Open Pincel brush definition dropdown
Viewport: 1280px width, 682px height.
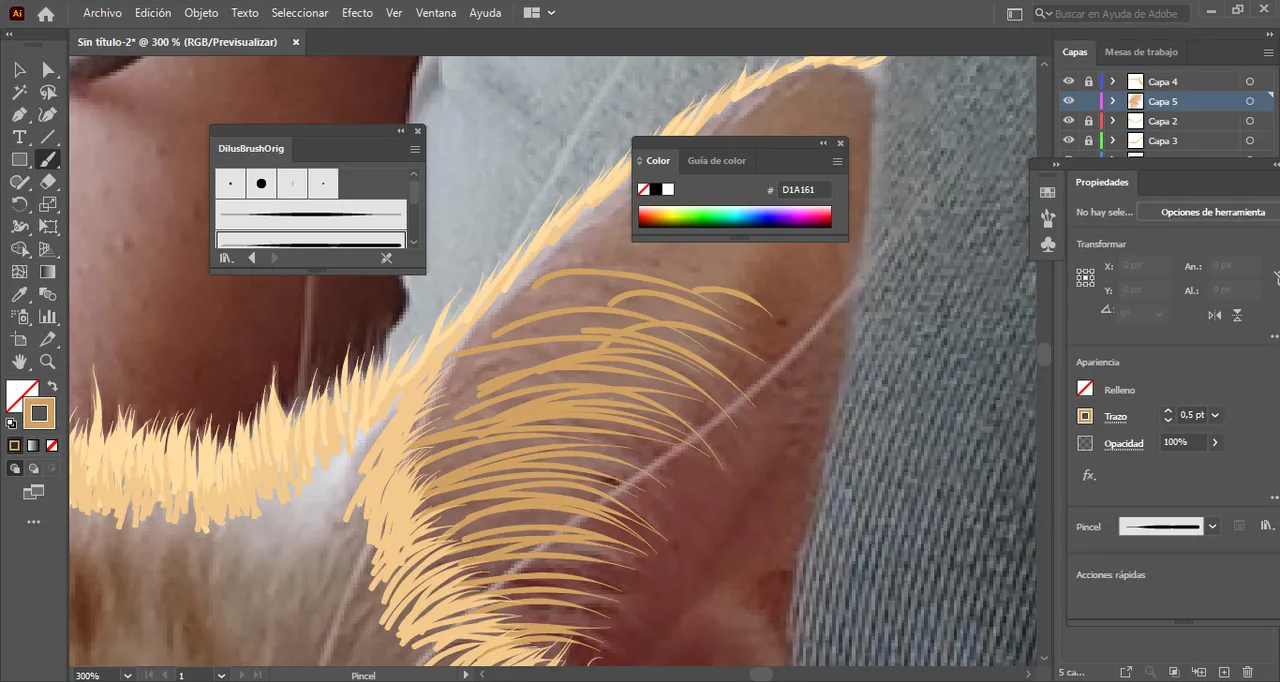(1213, 526)
